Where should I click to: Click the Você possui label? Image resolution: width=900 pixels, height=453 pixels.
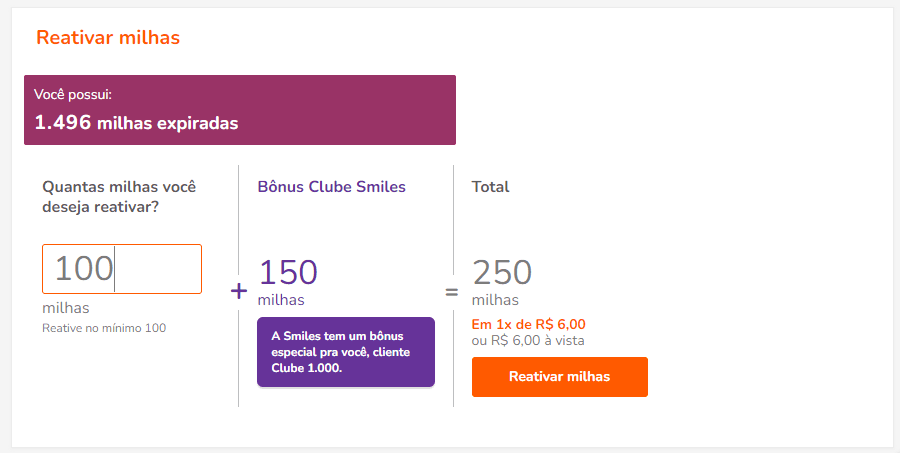coord(73,95)
